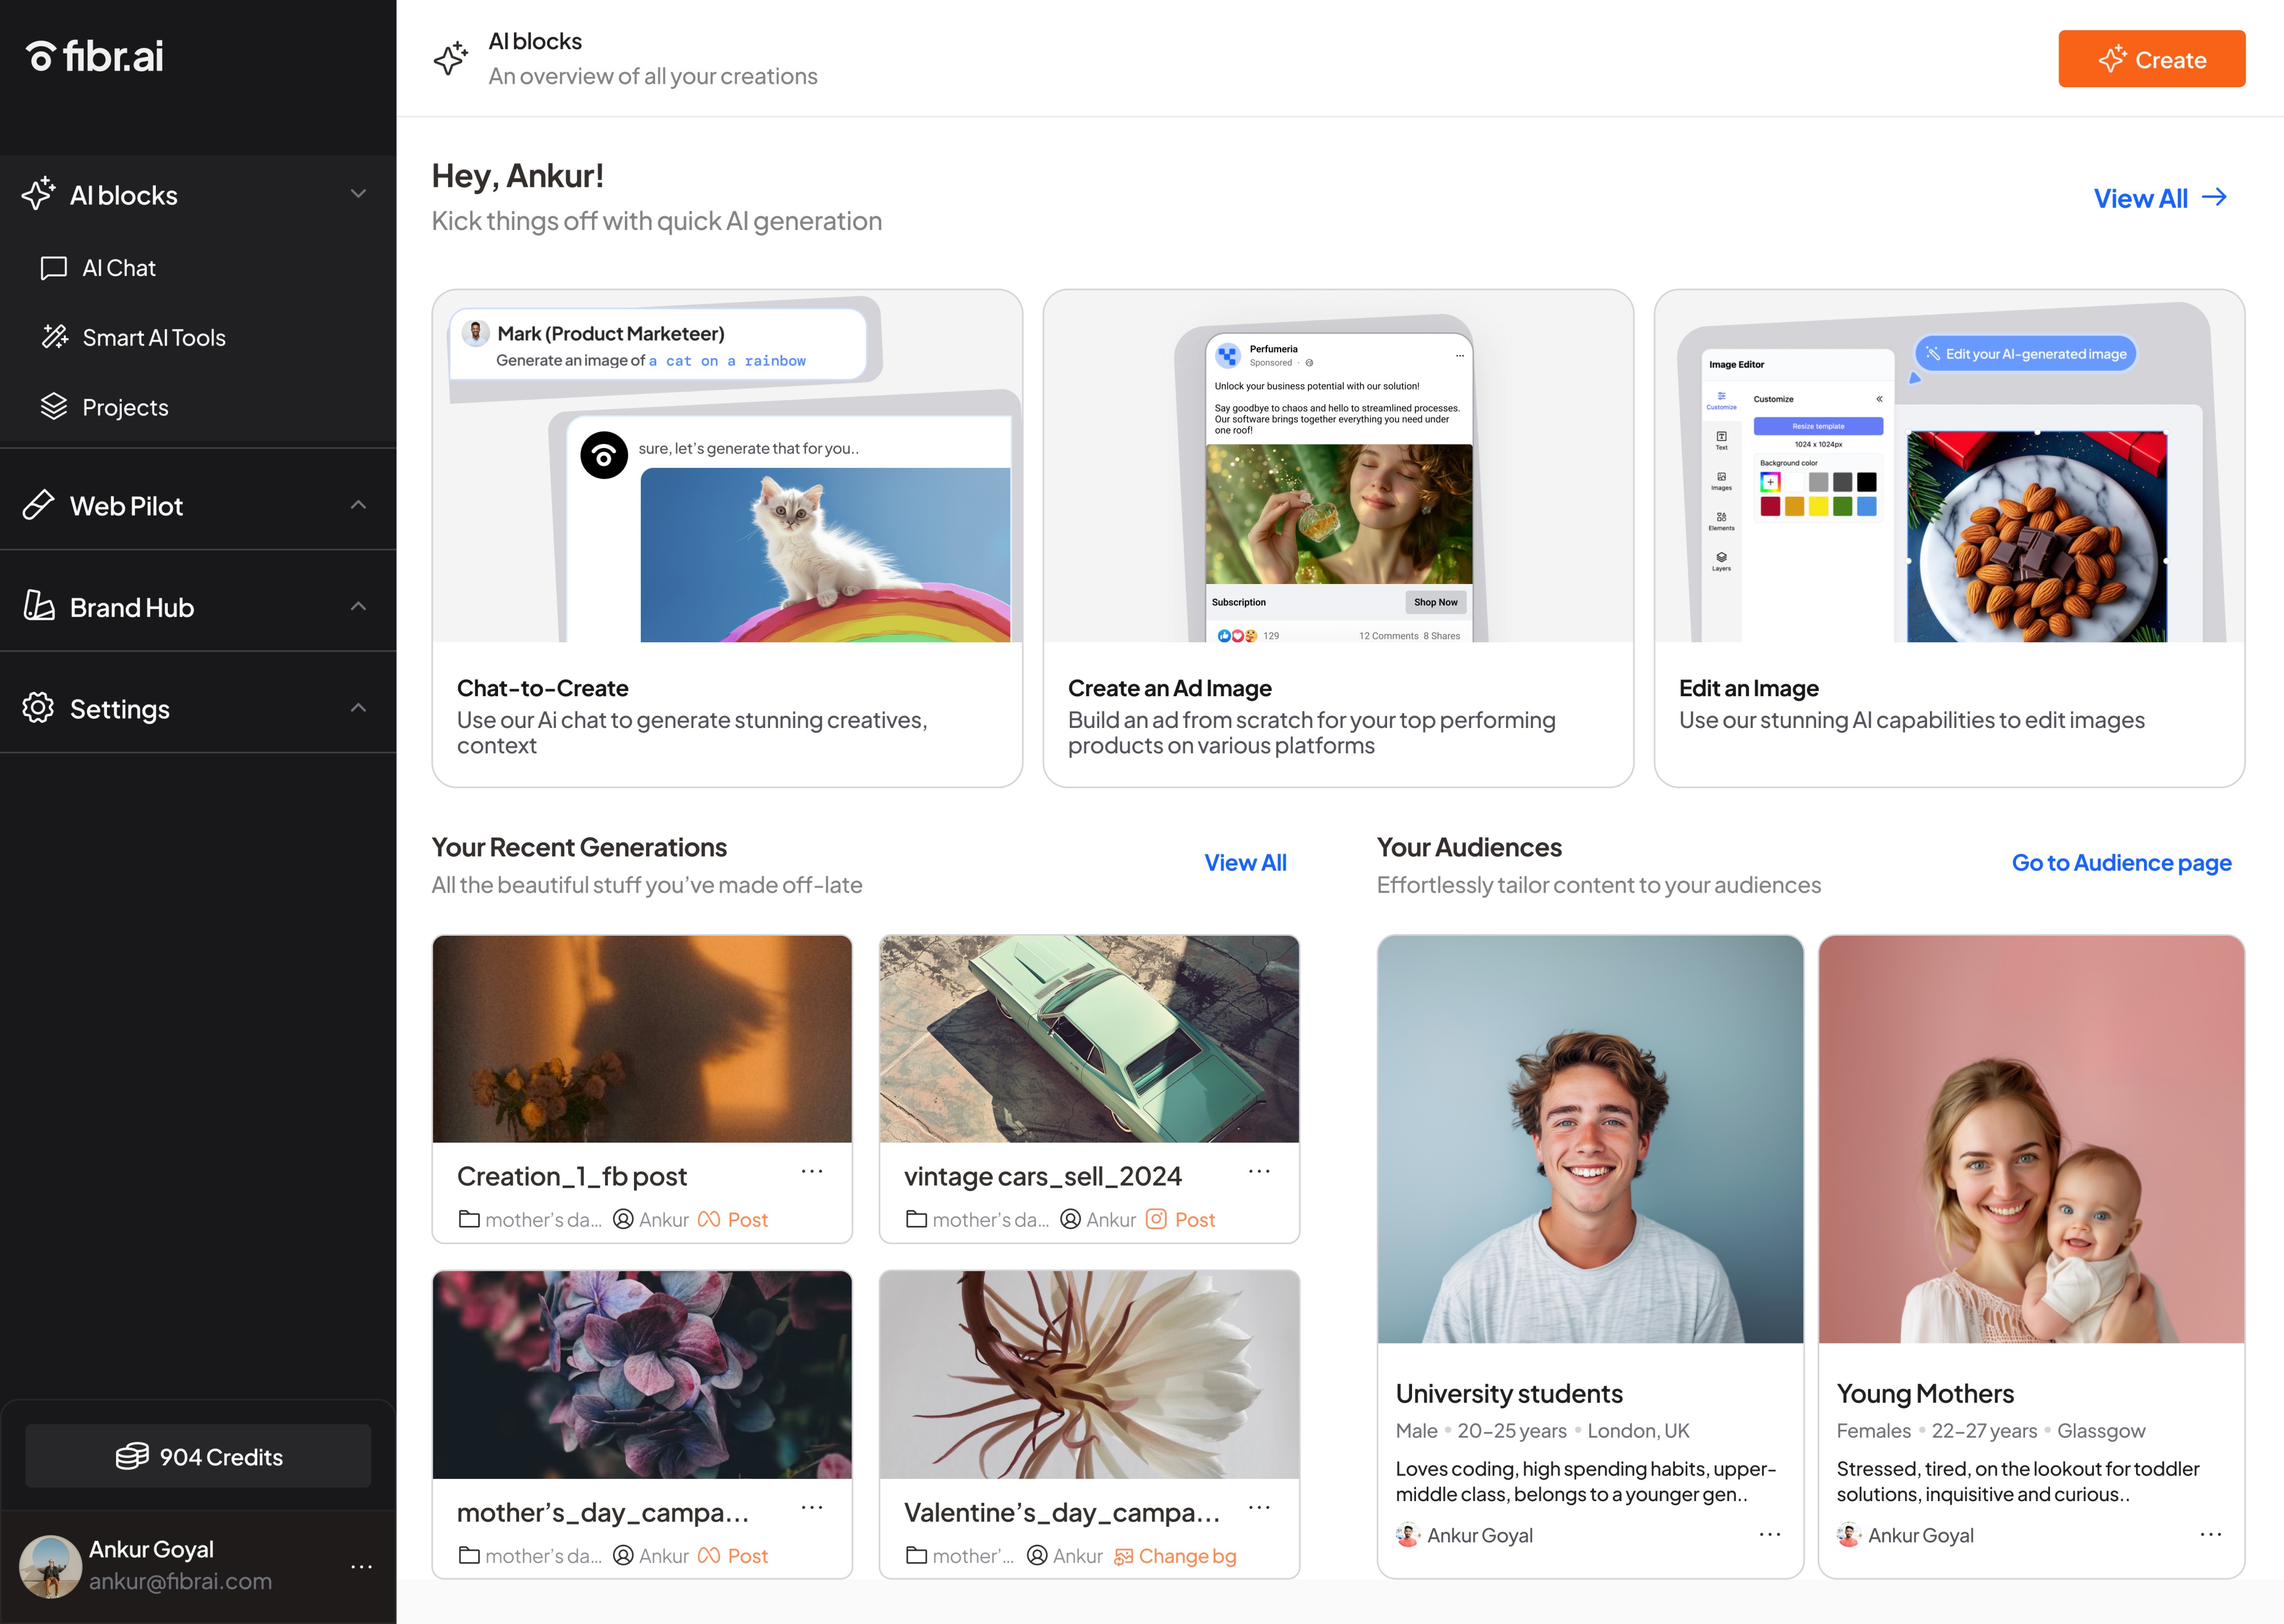The width and height of the screenshot is (2284, 1624).
Task: Open the Go to Audience page link
Action: tap(2120, 862)
